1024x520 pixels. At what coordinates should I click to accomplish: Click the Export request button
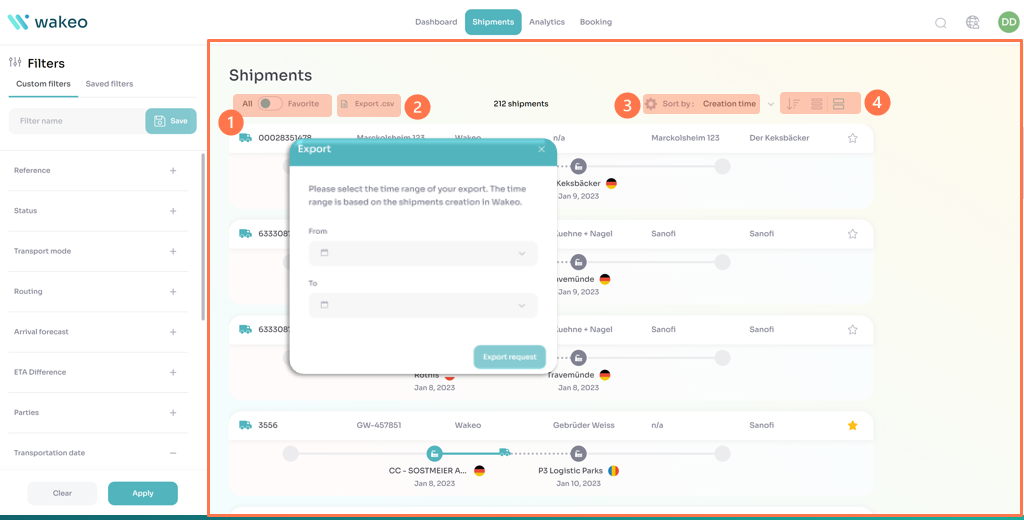tap(510, 357)
